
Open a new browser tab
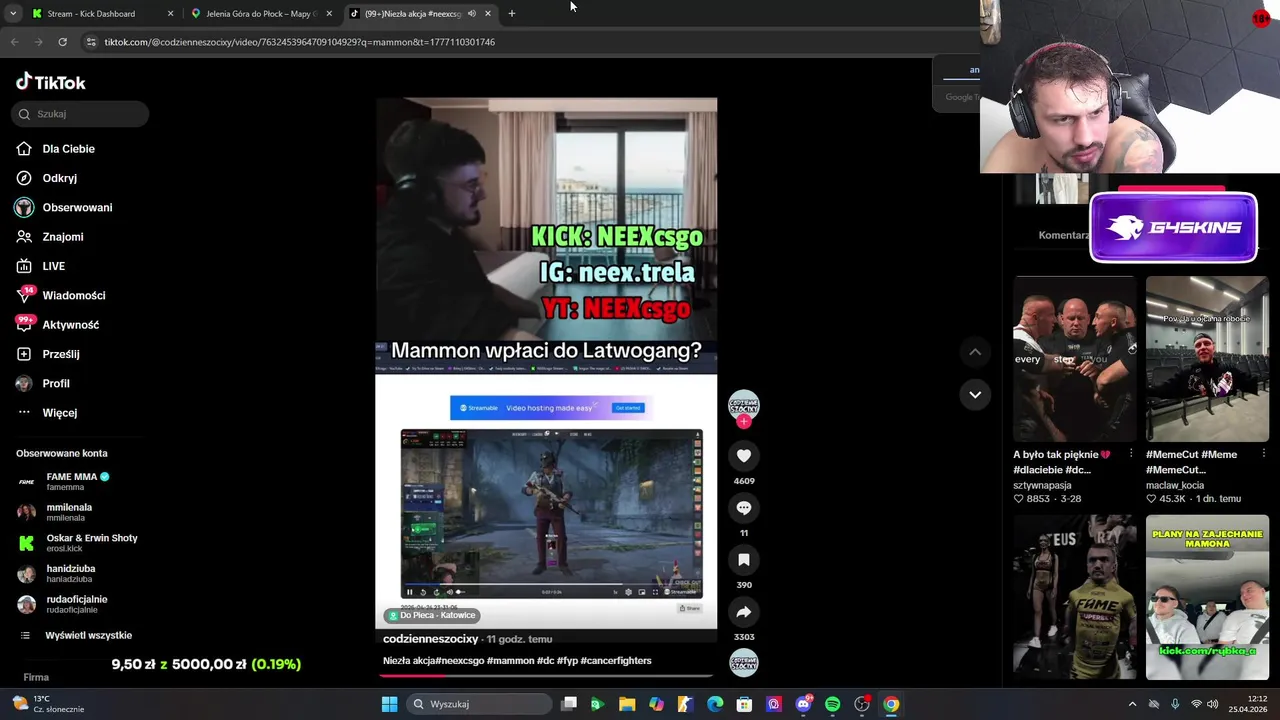(511, 14)
